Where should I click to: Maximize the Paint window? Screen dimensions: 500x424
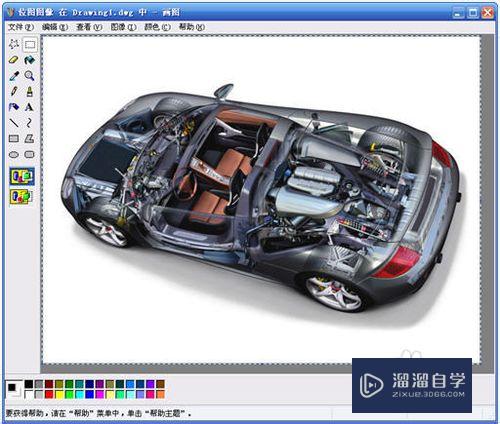(x=473, y=13)
